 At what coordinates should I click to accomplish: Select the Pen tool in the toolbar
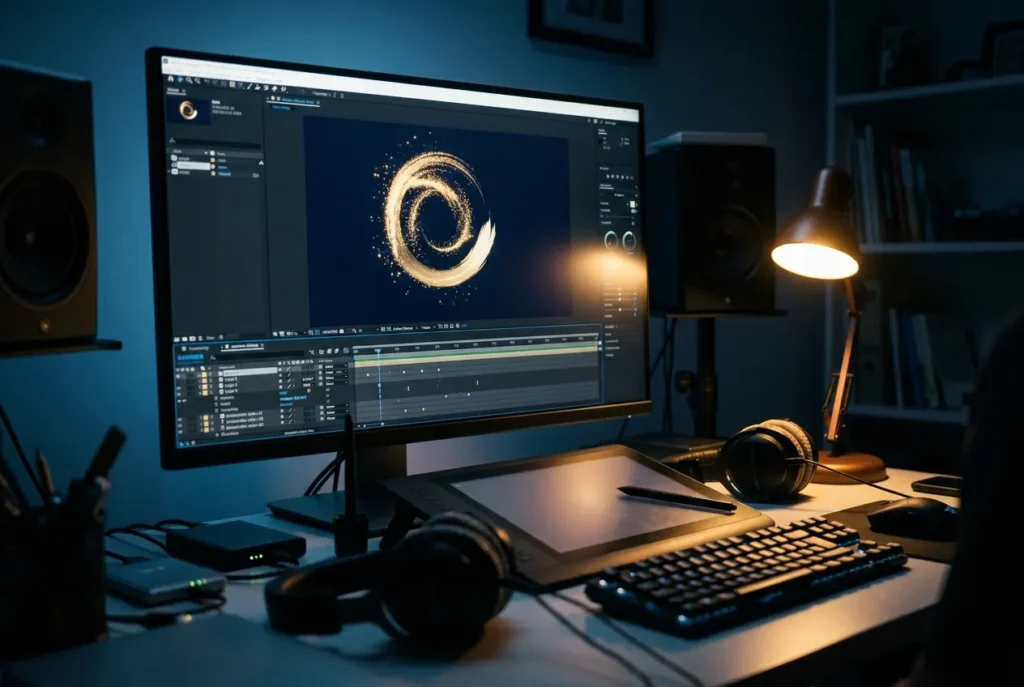tap(249, 86)
